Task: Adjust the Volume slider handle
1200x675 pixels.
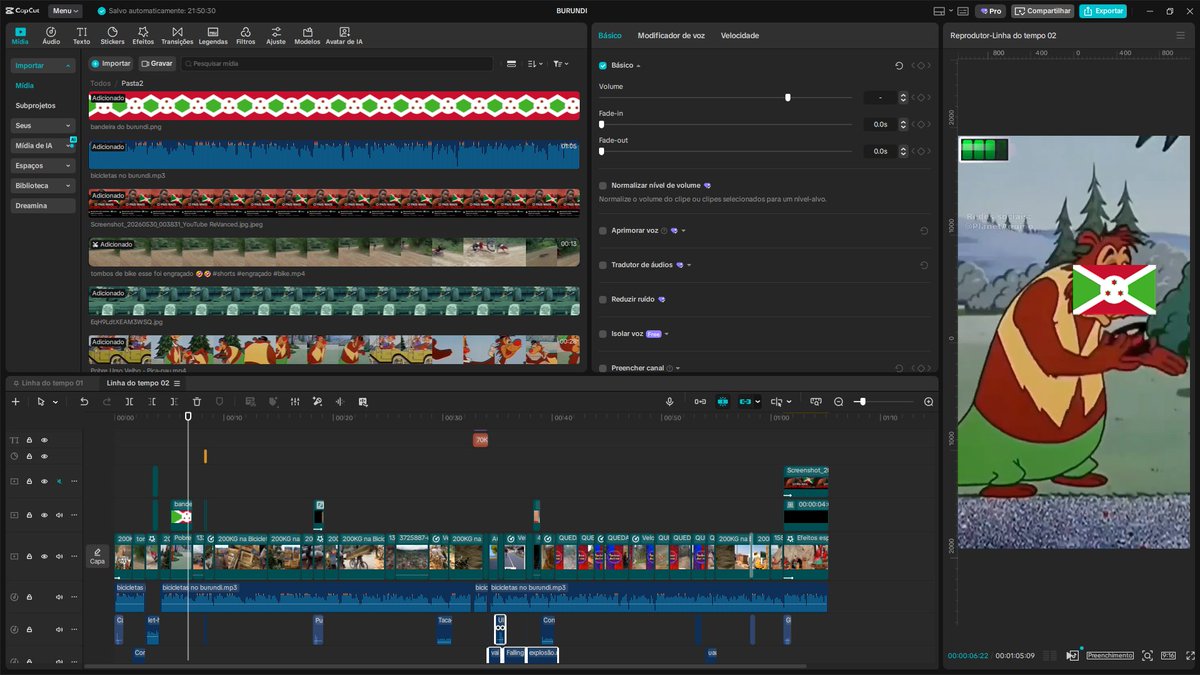Action: (788, 97)
